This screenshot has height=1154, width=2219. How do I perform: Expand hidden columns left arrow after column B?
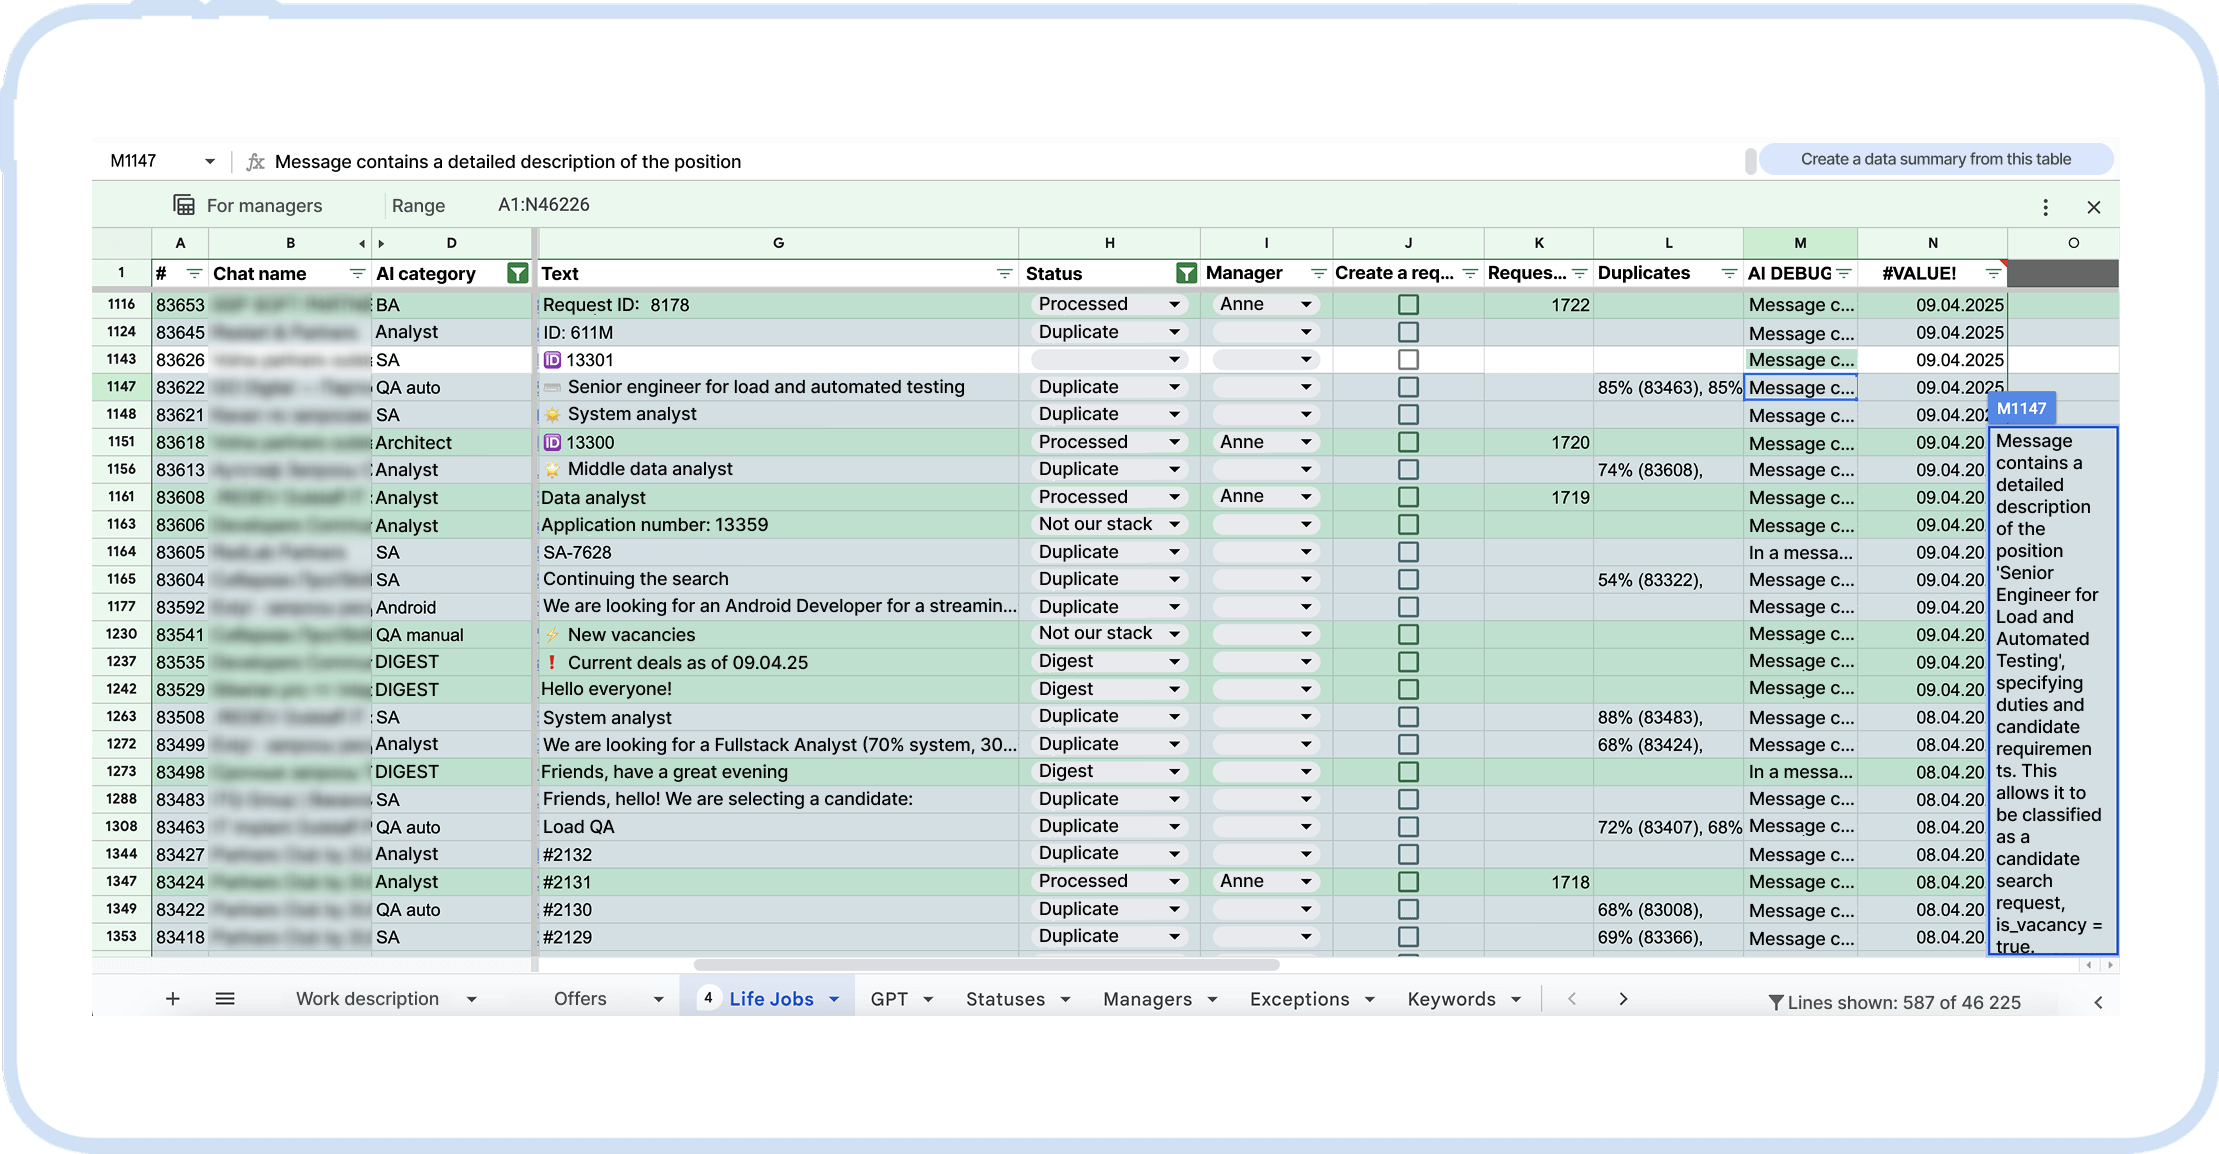coord(362,244)
